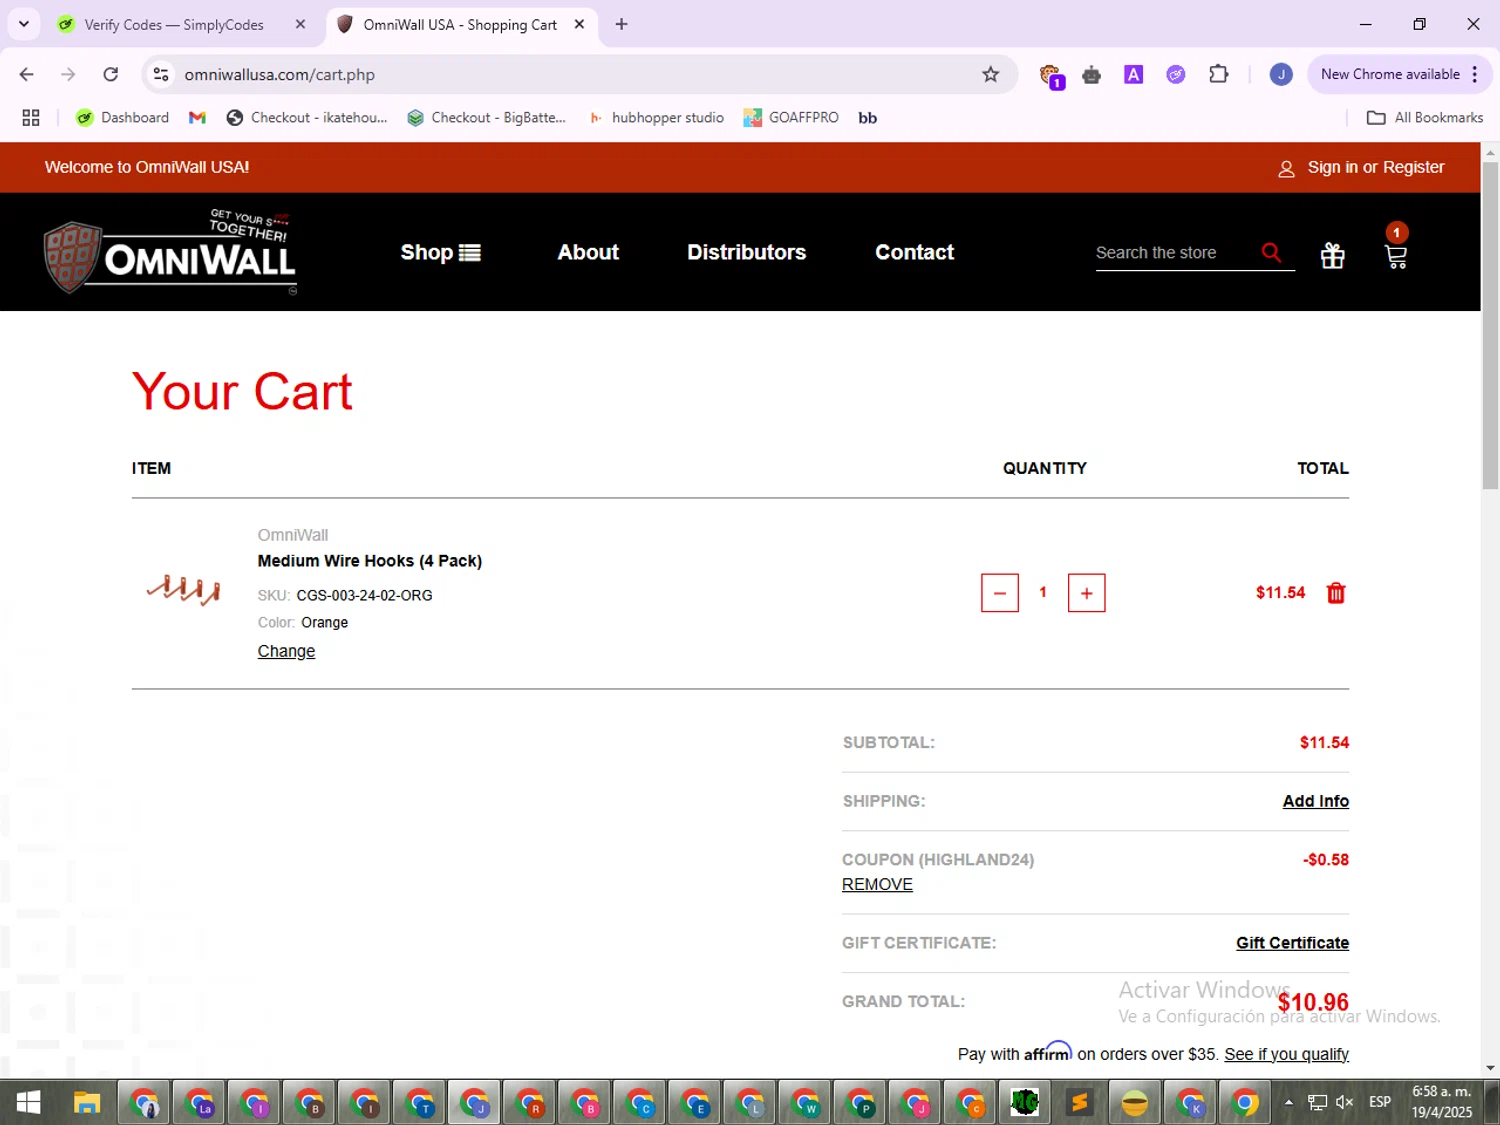
Task: Click Sign in or Register
Action: point(1375,167)
